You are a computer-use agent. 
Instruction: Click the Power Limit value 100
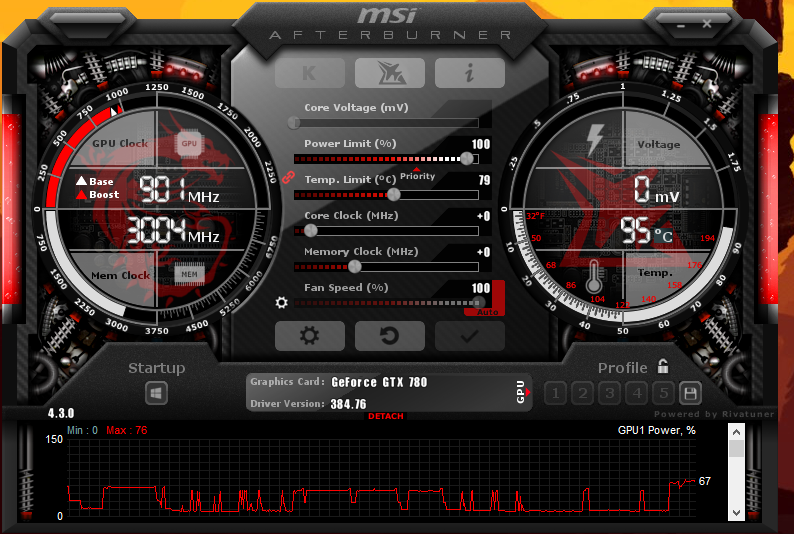481,144
